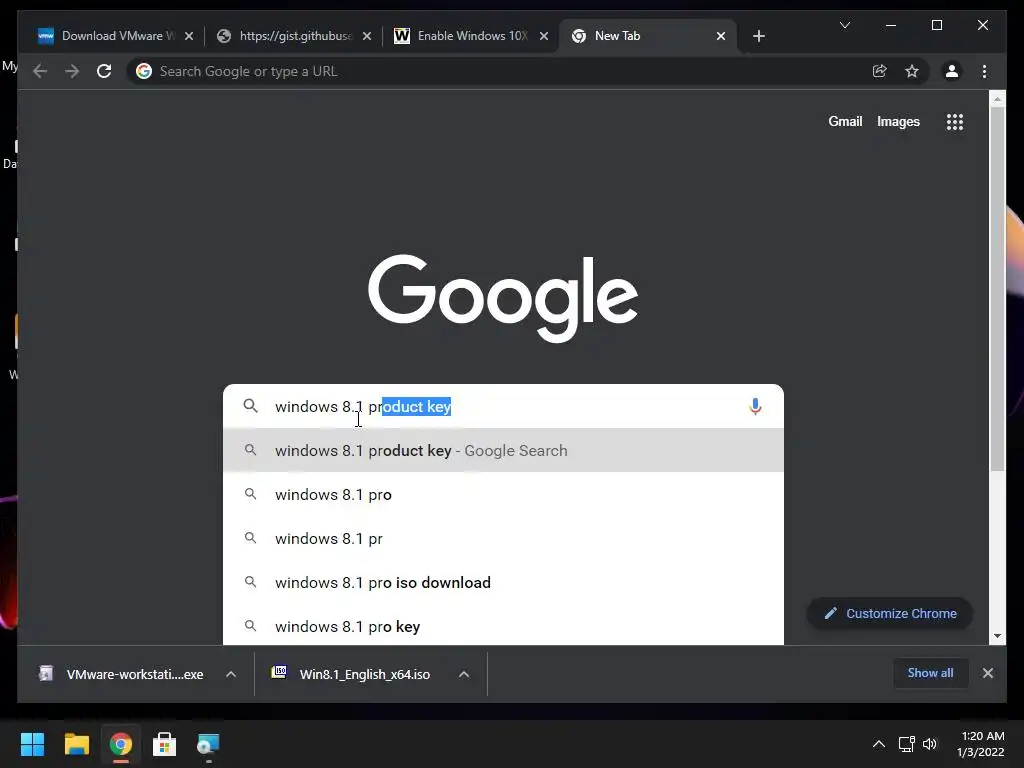Open network status tray icon
The image size is (1024, 768).
[x=906, y=744]
